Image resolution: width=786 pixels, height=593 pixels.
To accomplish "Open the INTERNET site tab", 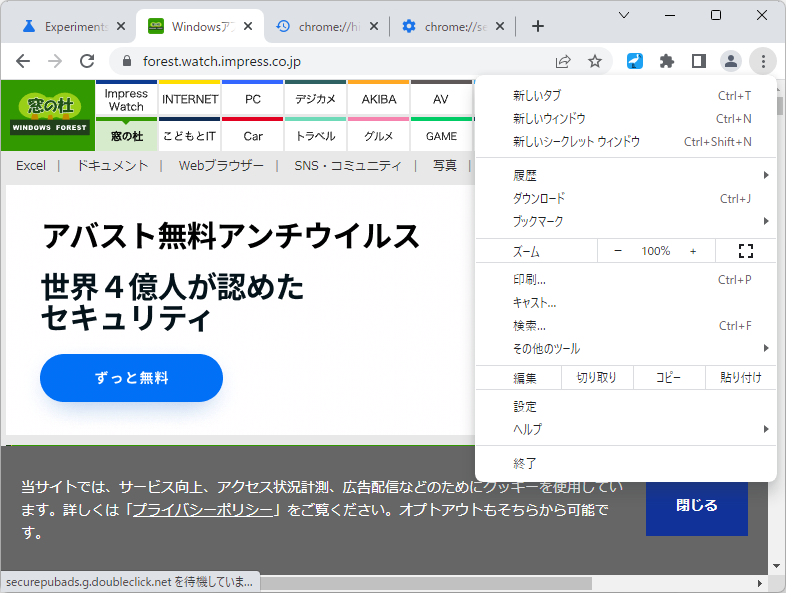I will (190, 100).
